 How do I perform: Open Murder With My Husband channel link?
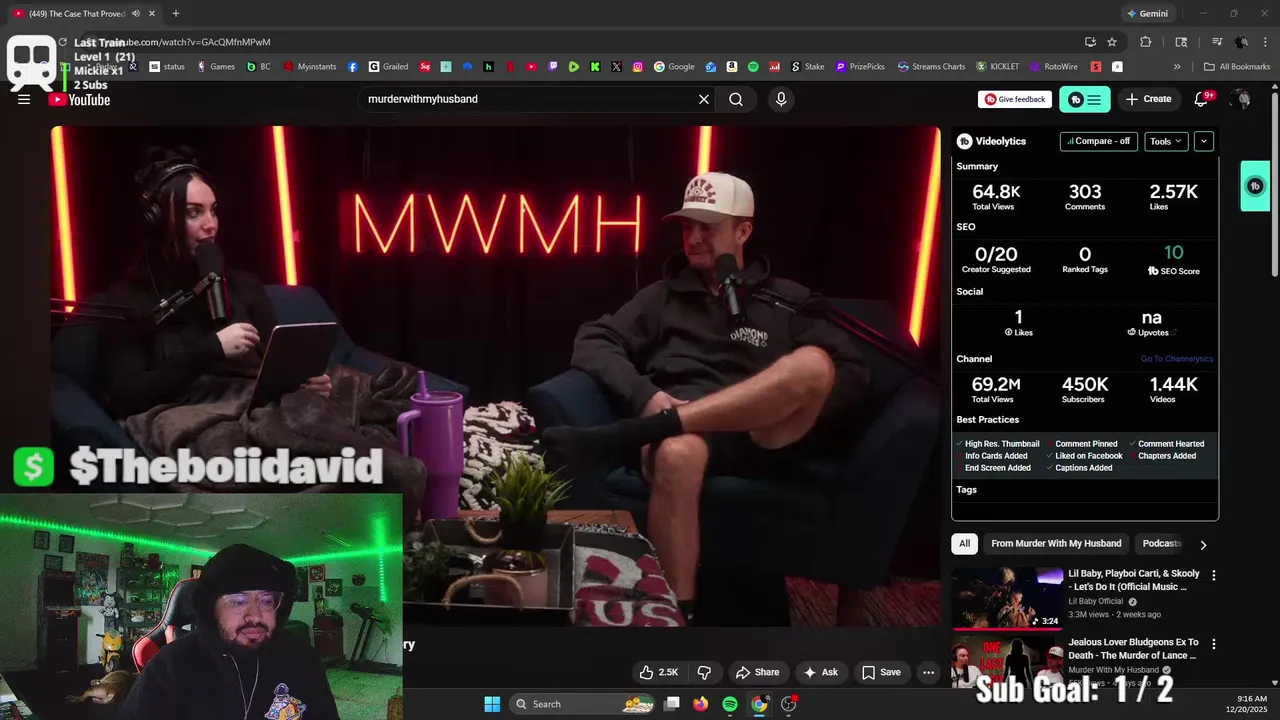point(1113,670)
